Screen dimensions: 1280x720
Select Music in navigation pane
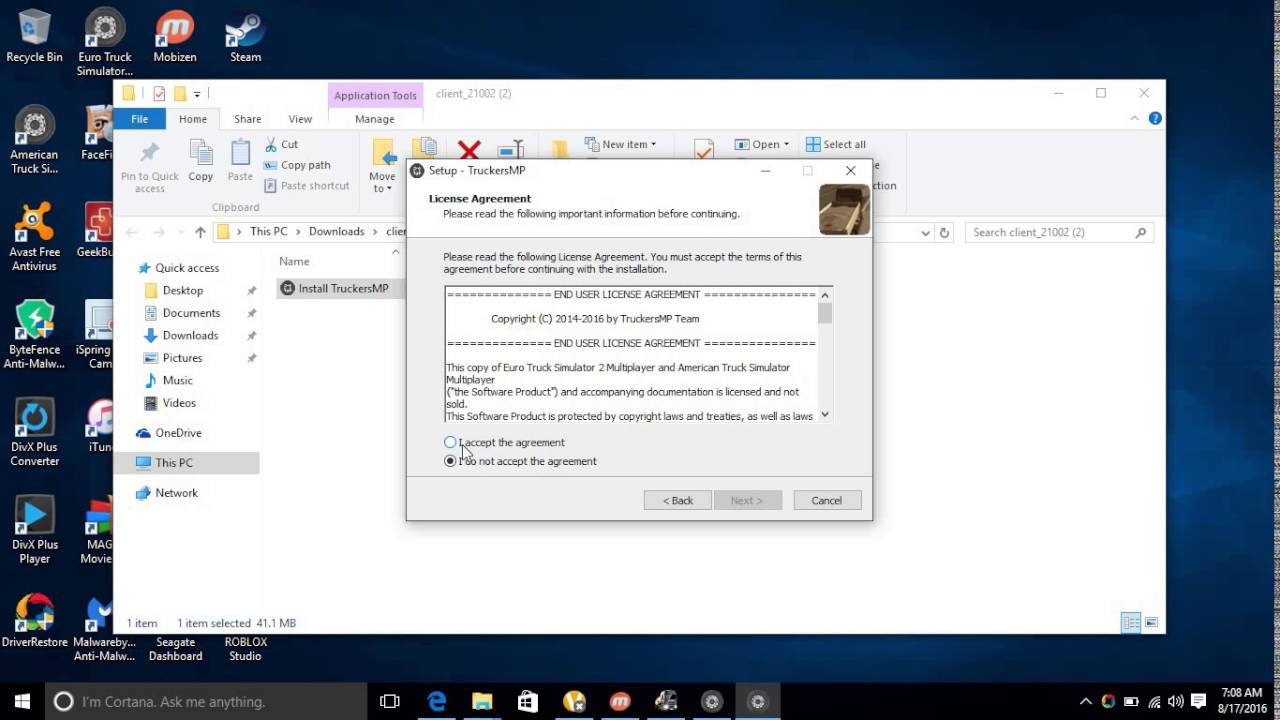(x=177, y=380)
